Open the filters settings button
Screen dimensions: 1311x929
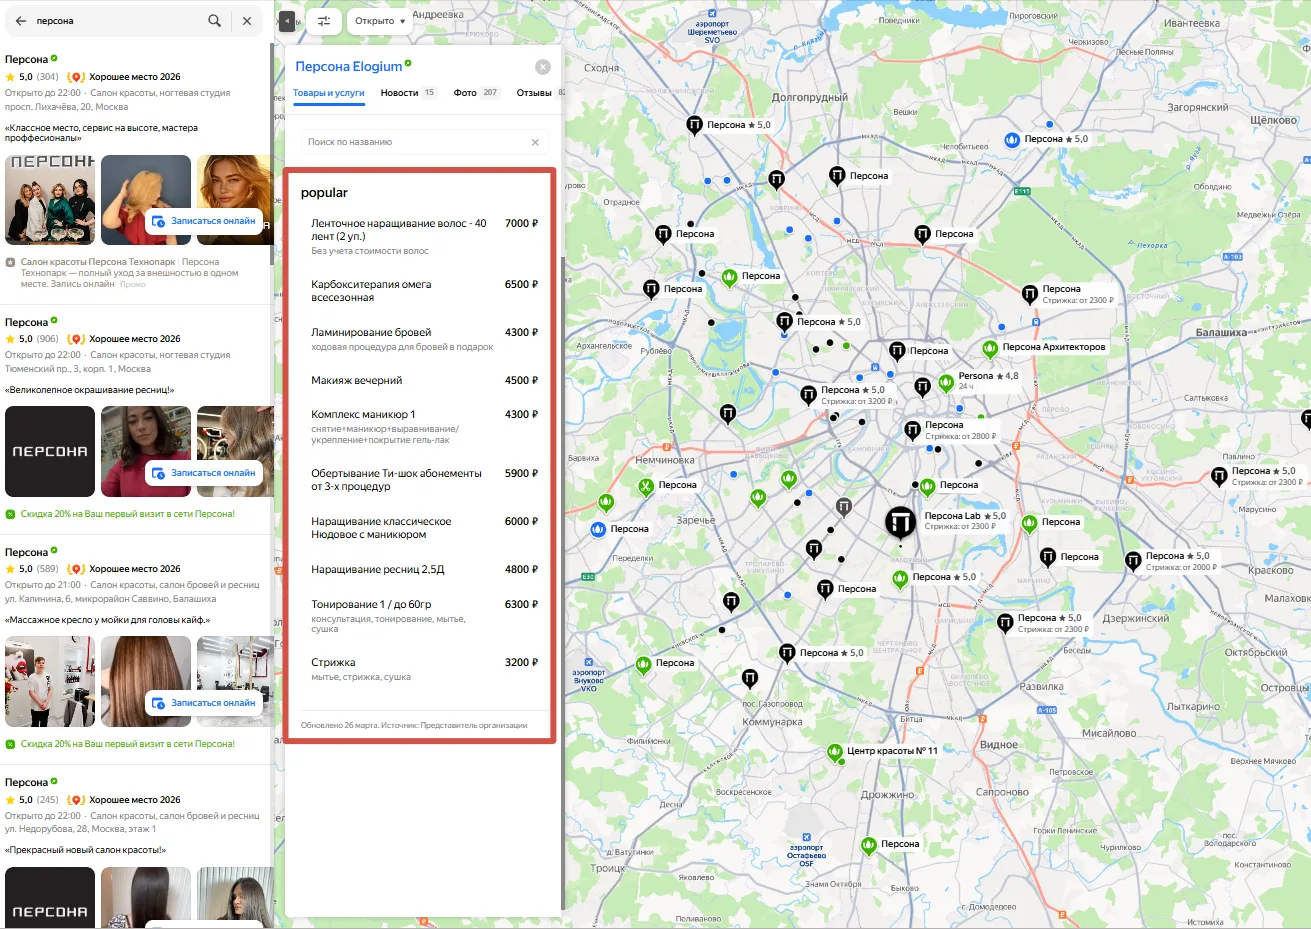coord(324,21)
